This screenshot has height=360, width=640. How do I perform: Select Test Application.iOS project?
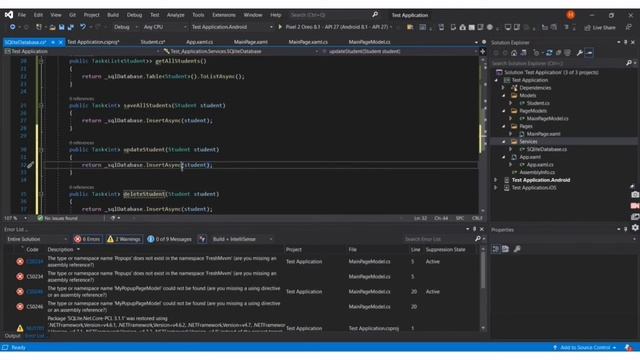pos(534,188)
